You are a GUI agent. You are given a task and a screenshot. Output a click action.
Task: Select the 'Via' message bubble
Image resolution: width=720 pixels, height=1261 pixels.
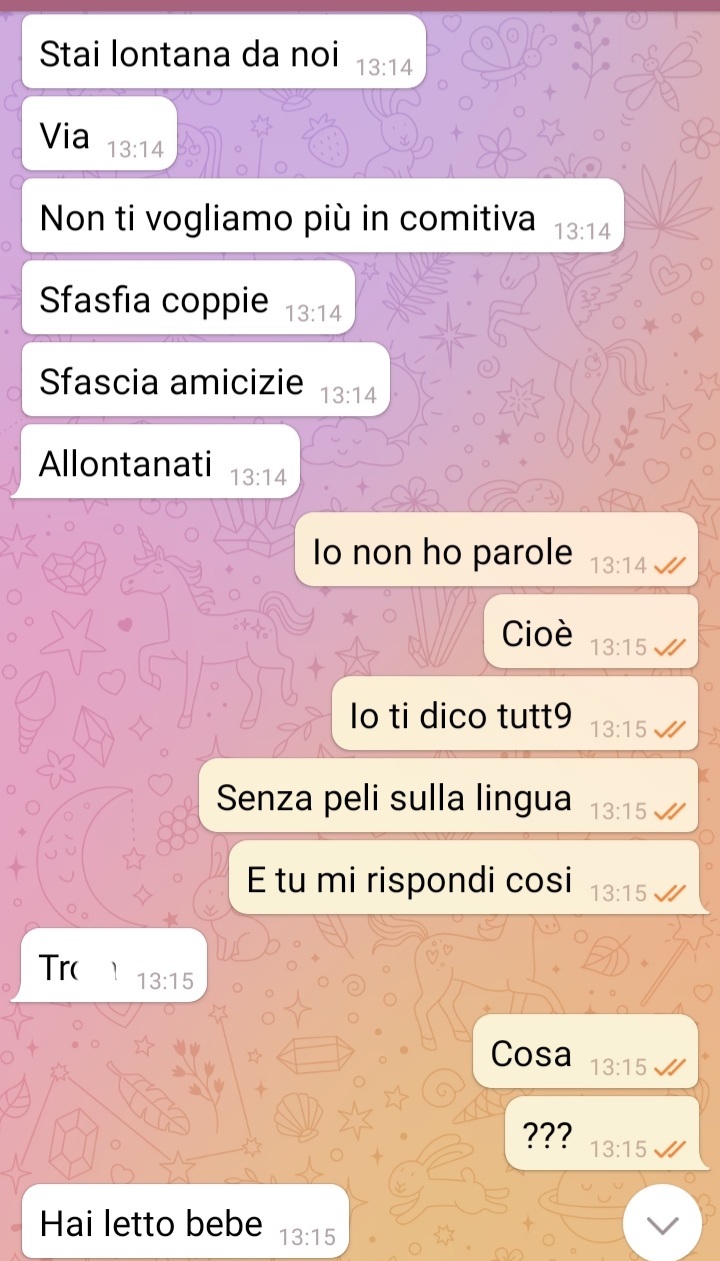tap(99, 134)
